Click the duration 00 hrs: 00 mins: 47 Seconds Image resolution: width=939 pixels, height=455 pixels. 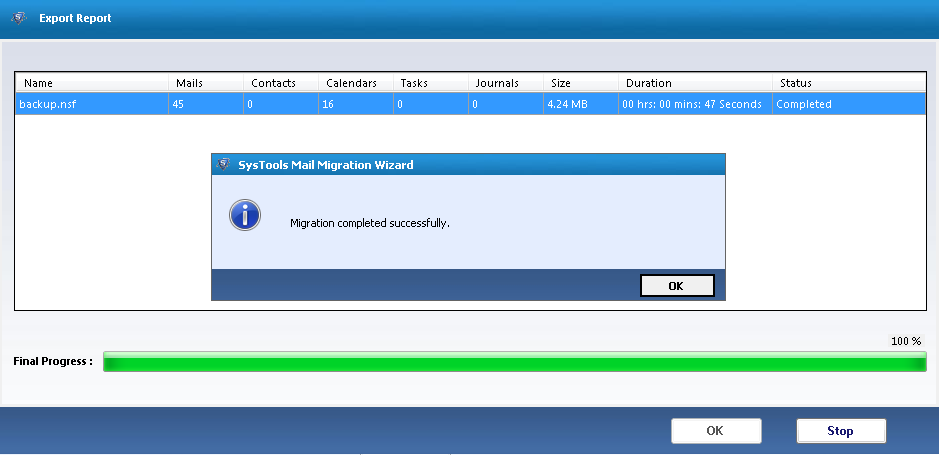click(x=692, y=104)
